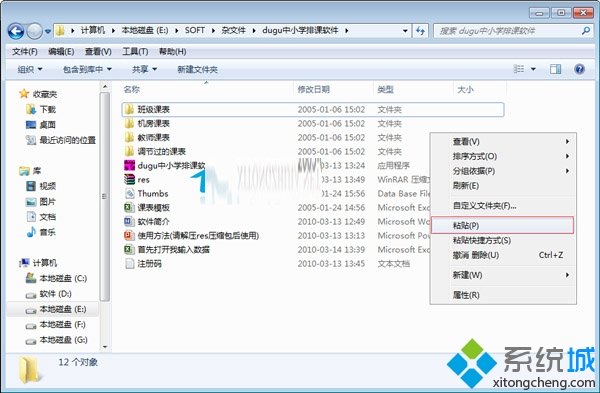Click the refresh icon beside address bar

click(420, 31)
